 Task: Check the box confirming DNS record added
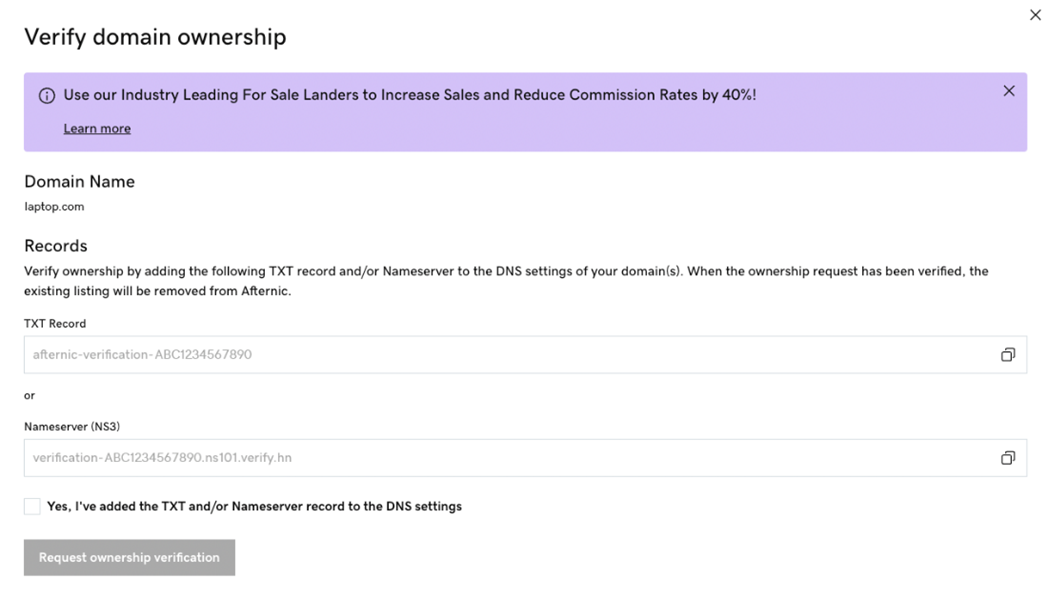(x=32, y=507)
